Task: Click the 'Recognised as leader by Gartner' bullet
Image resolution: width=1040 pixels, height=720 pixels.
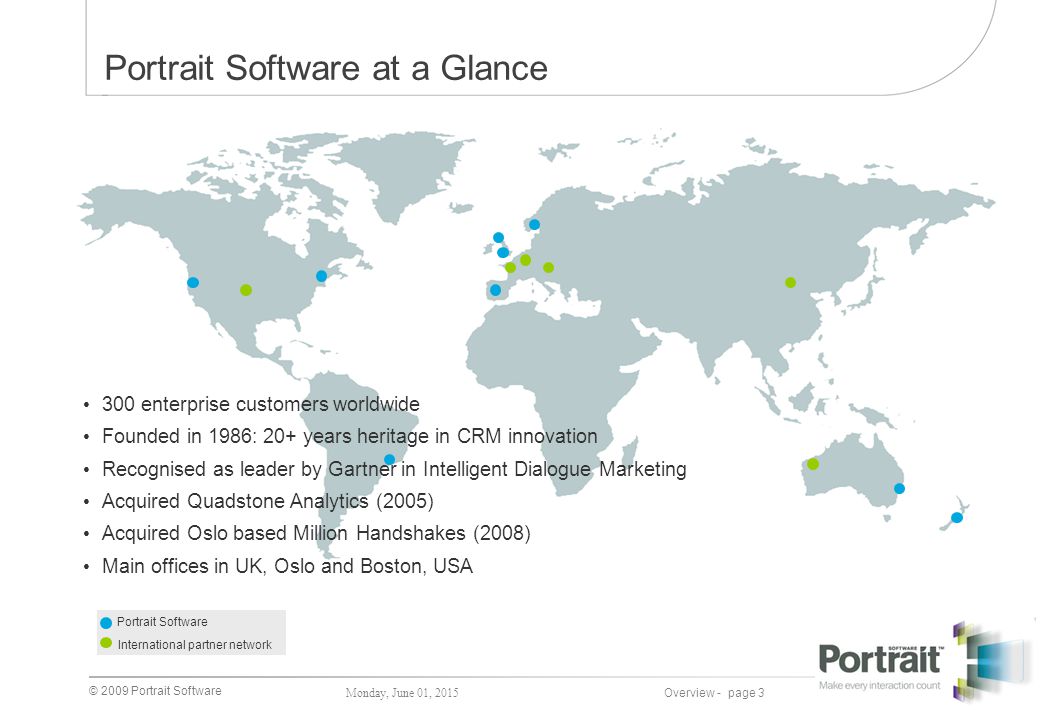Action: (x=394, y=469)
